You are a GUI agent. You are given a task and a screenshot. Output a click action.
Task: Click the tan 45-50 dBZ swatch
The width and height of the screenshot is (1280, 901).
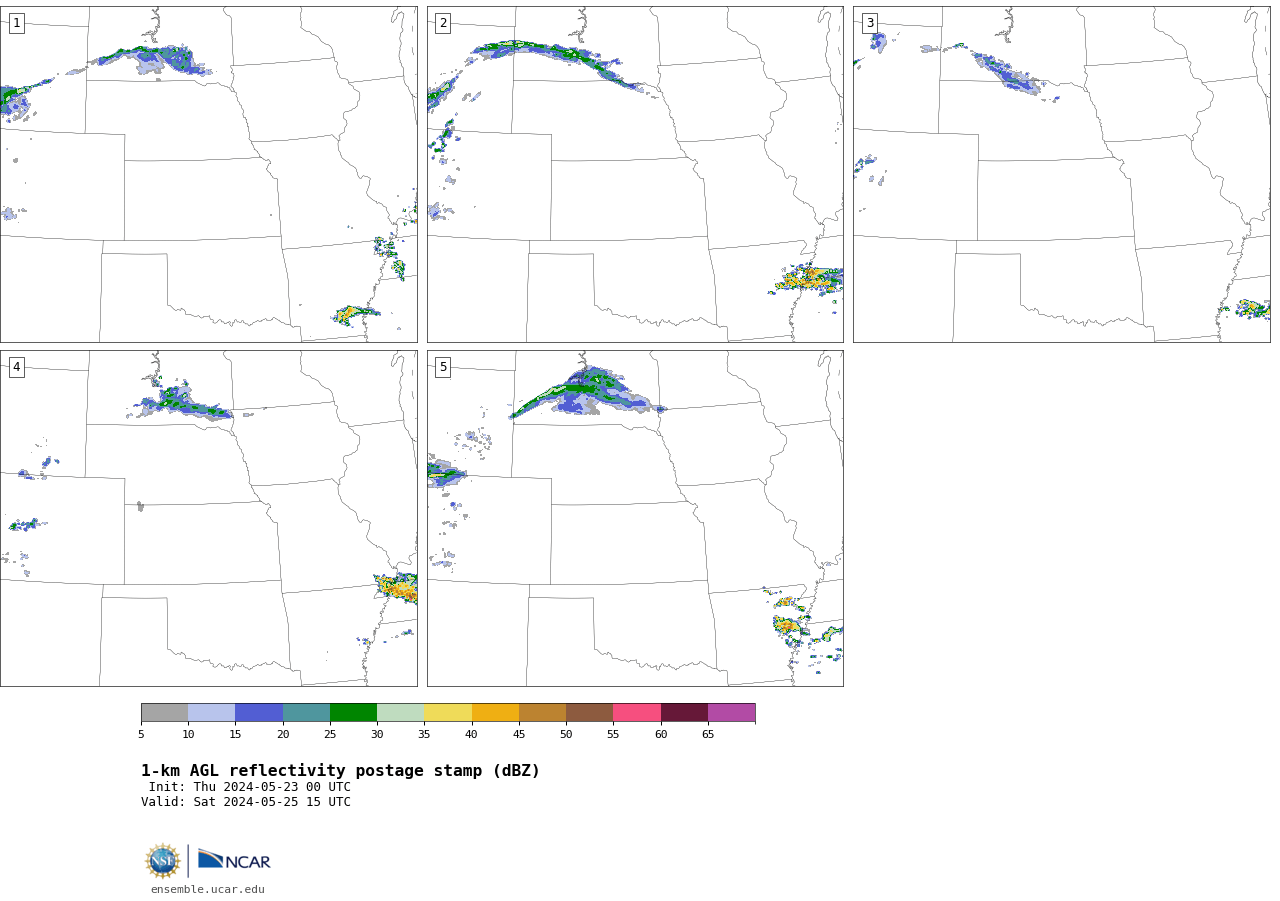[542, 712]
